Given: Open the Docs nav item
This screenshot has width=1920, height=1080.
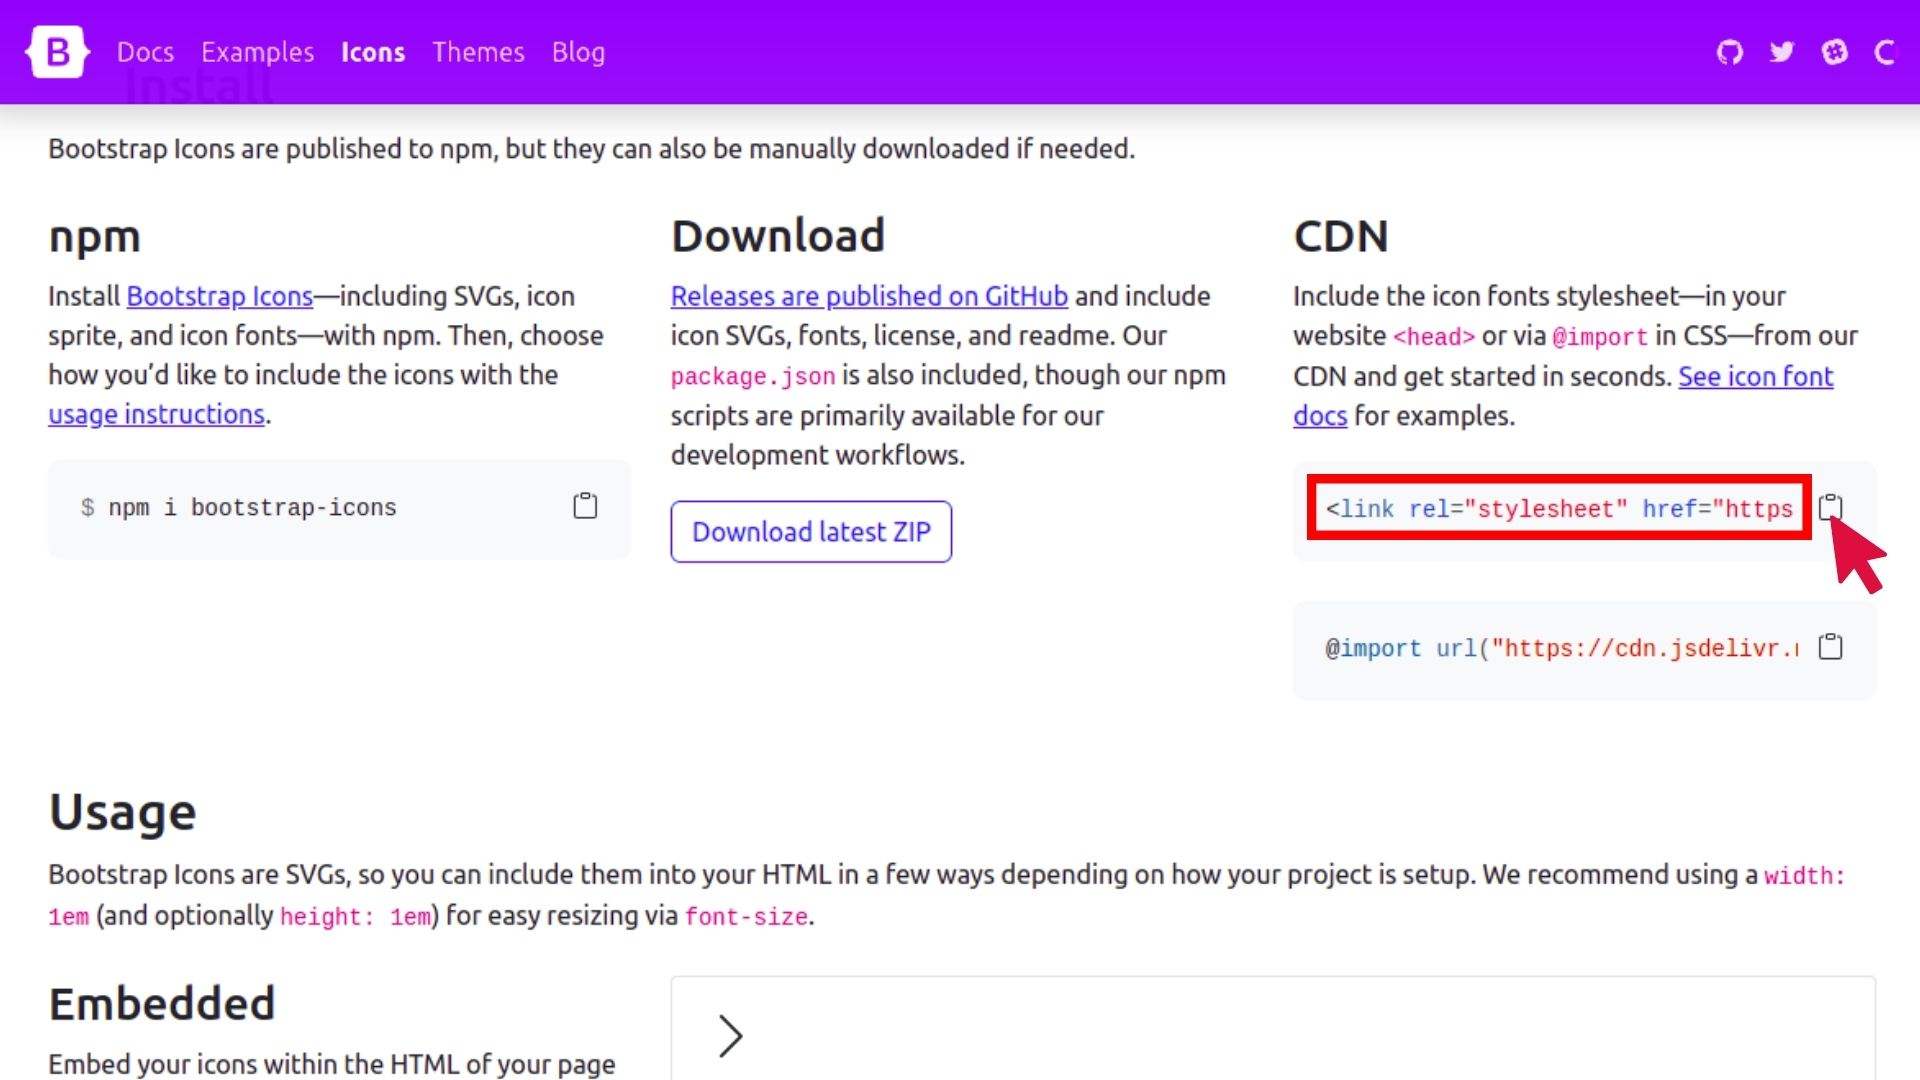Looking at the screenshot, I should tap(145, 52).
